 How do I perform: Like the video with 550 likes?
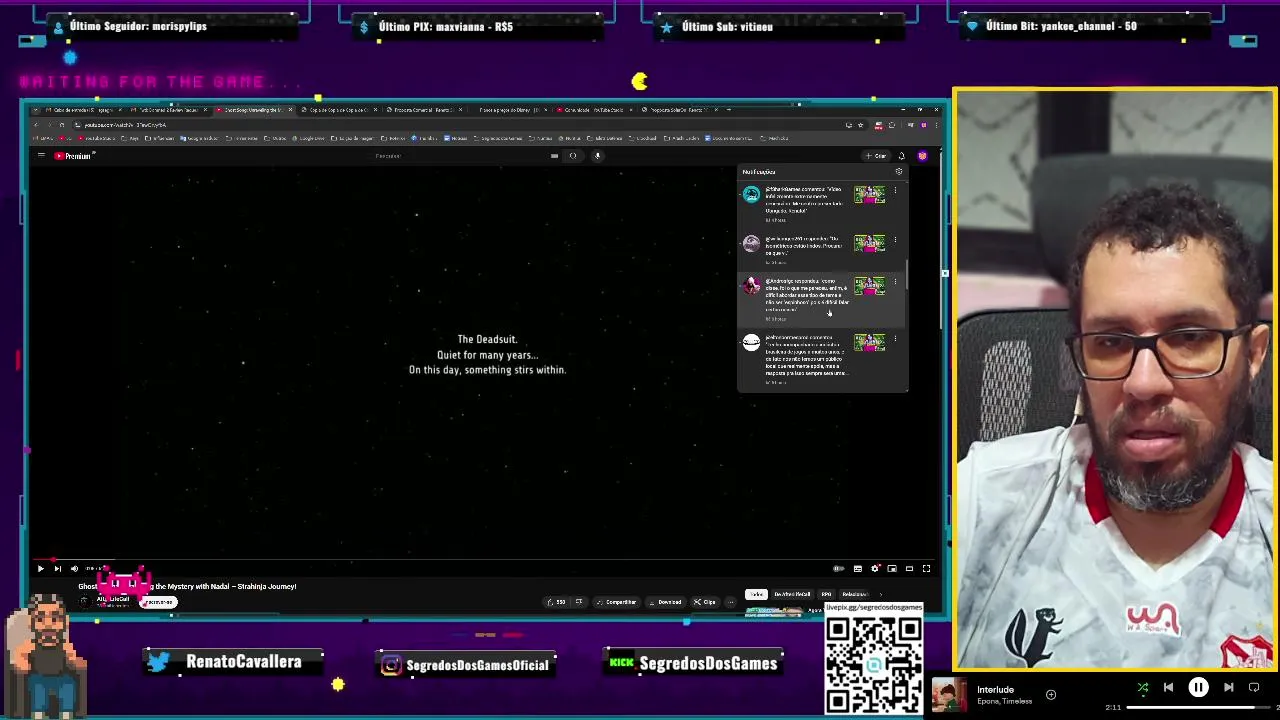[x=556, y=602]
